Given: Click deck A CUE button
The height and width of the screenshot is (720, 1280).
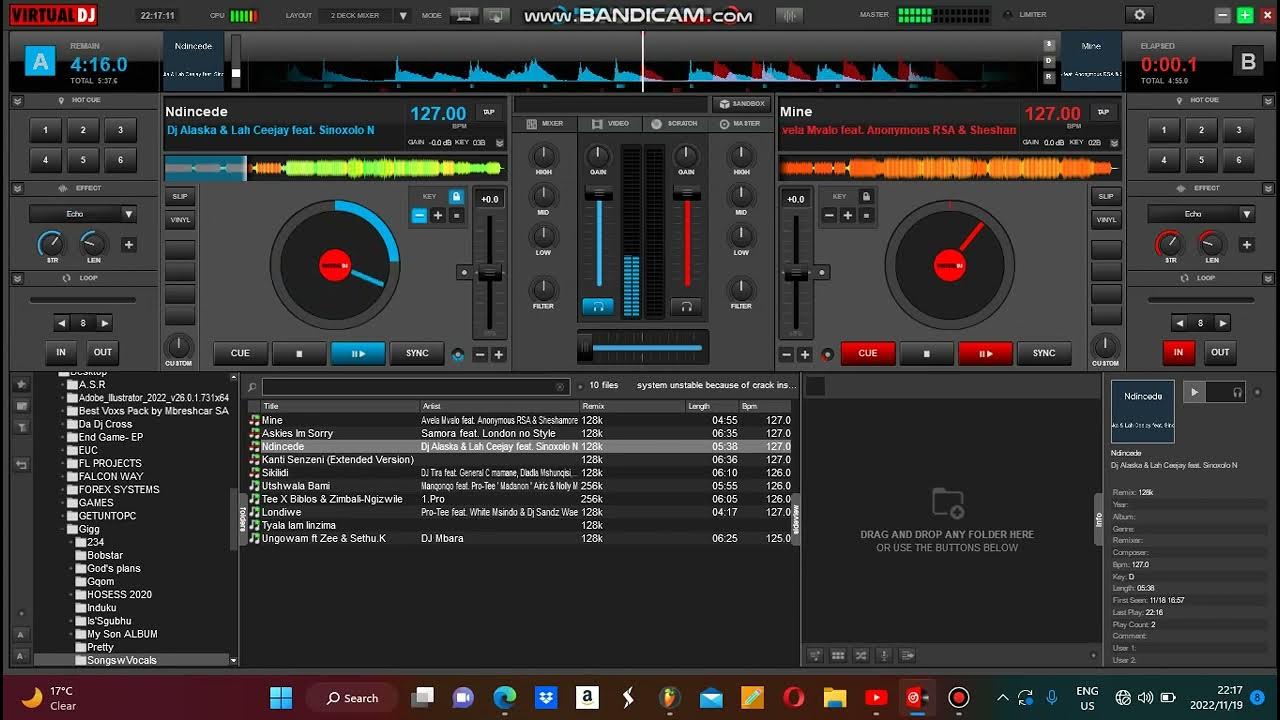Looking at the screenshot, I should click(240, 353).
